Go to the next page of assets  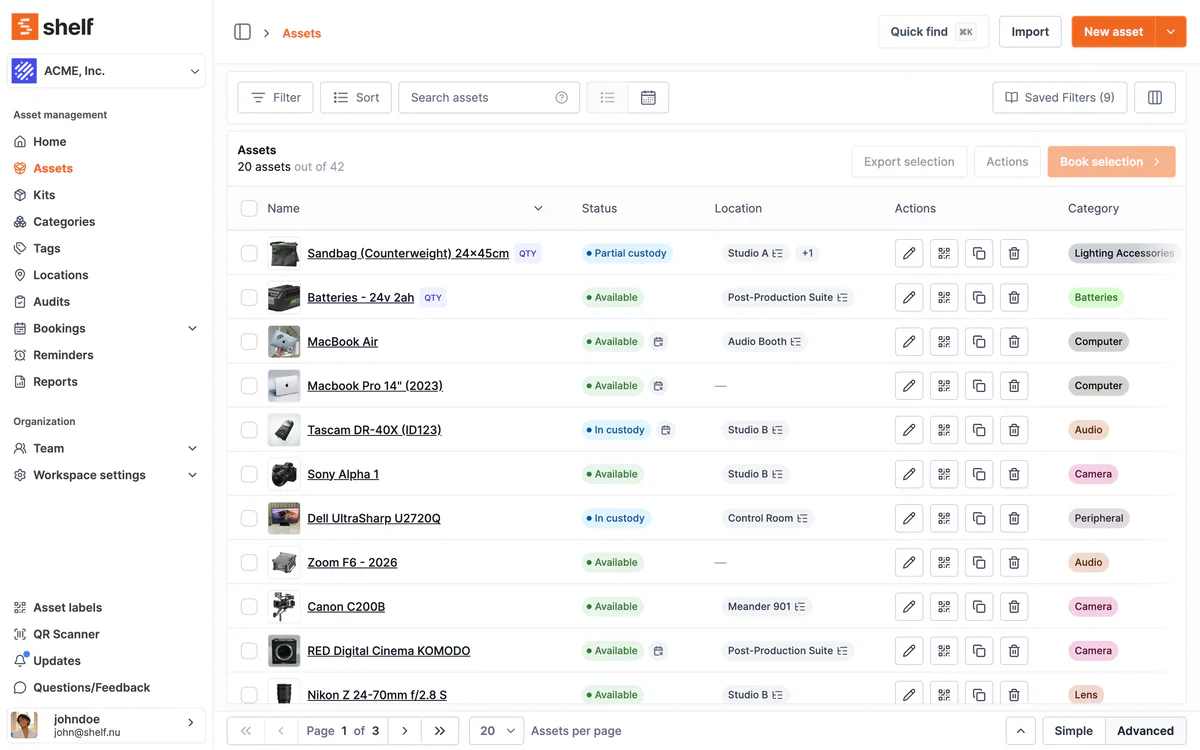404,731
